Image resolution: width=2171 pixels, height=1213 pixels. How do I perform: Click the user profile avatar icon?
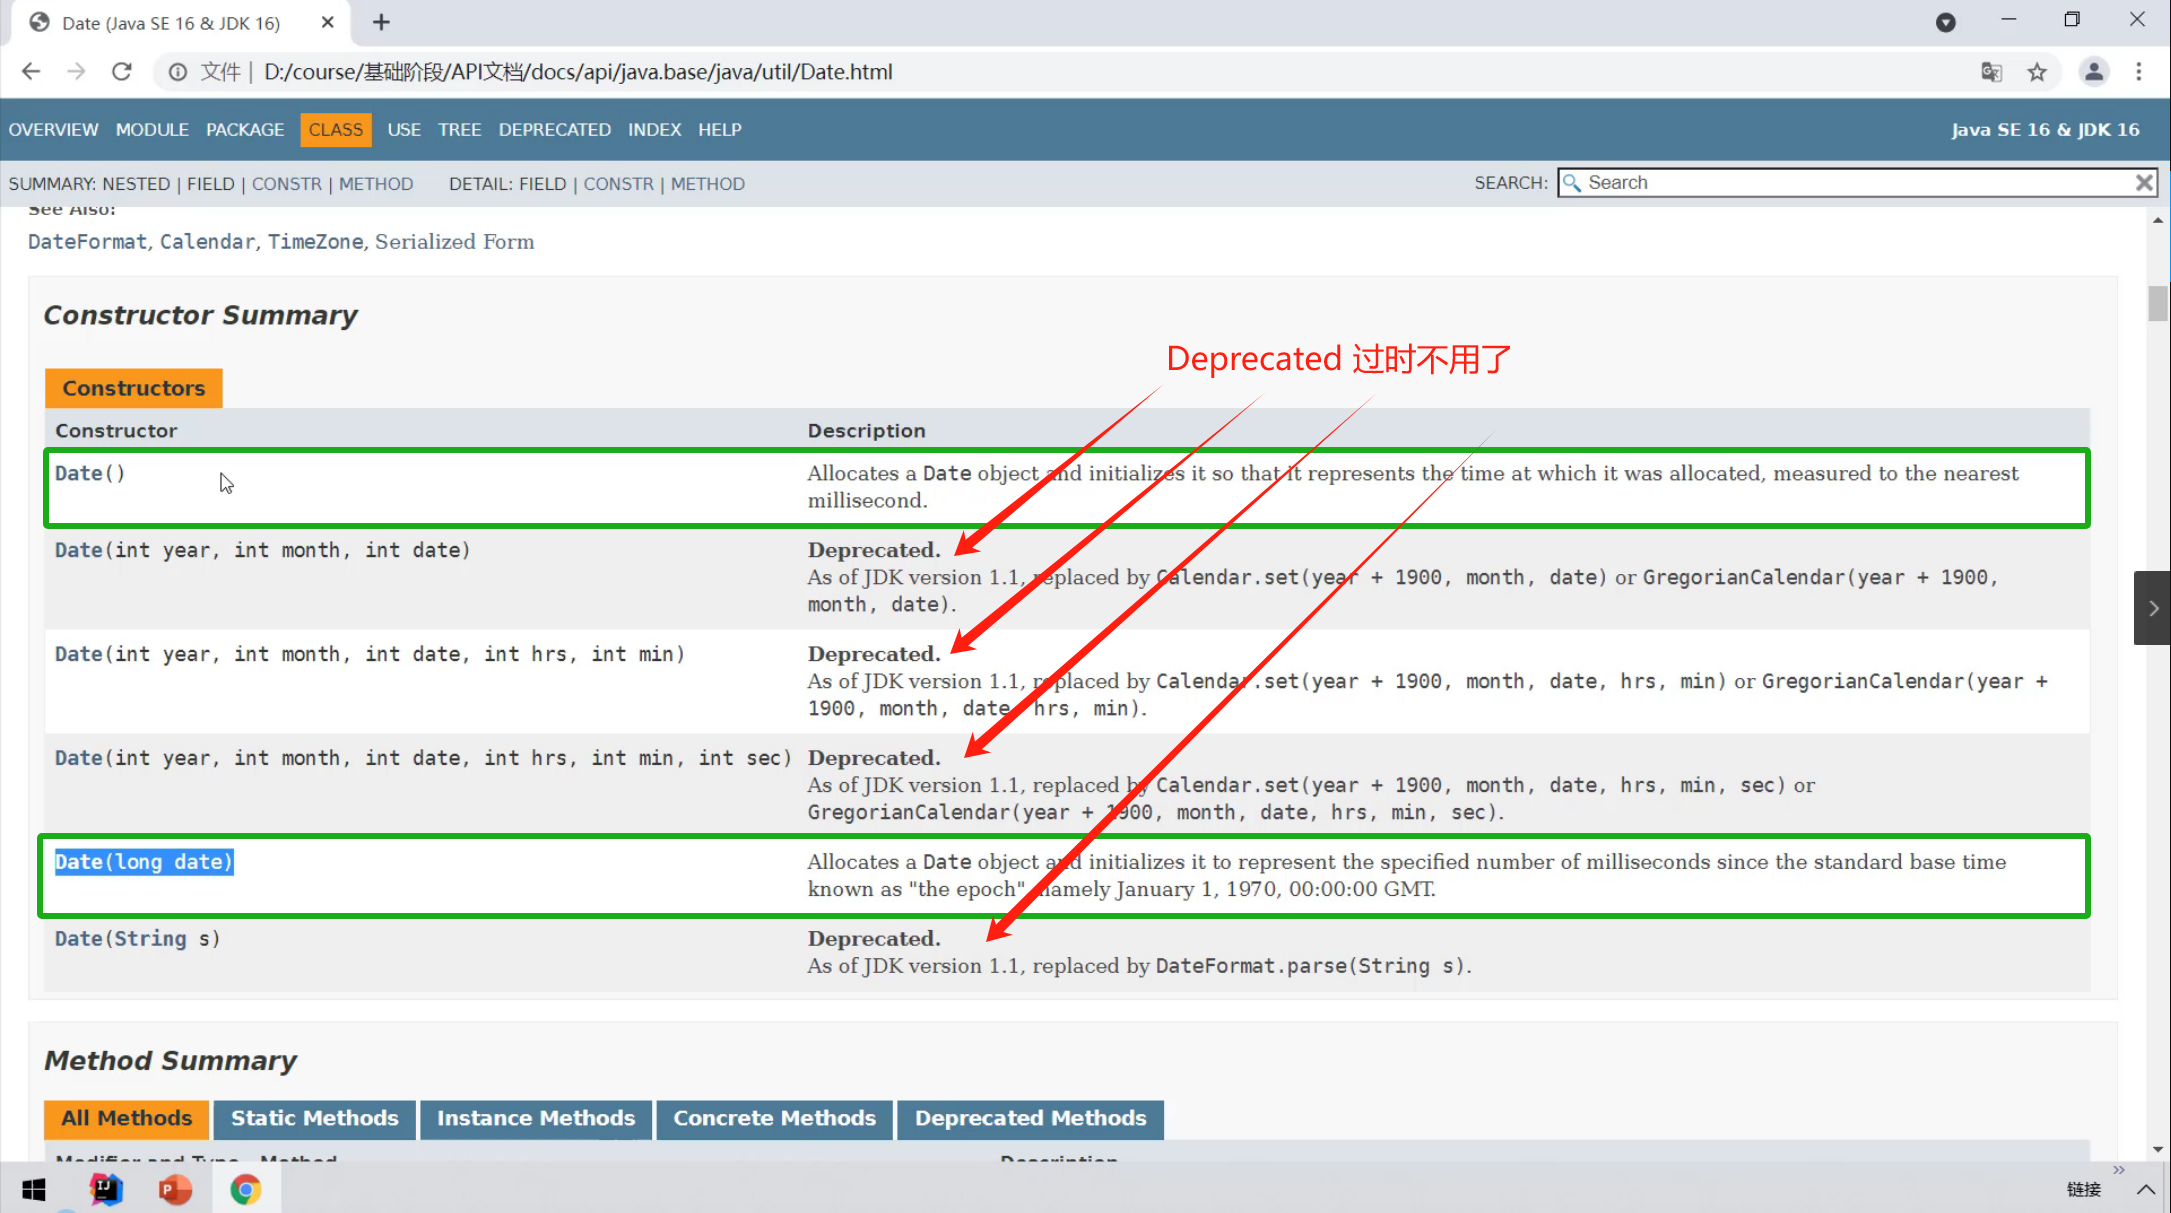[2093, 72]
